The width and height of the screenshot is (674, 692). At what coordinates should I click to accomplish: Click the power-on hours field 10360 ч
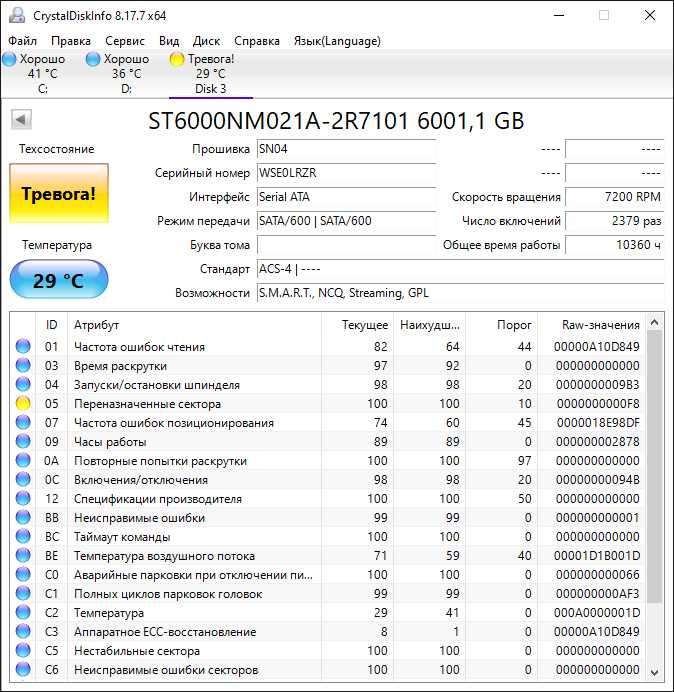click(614, 244)
